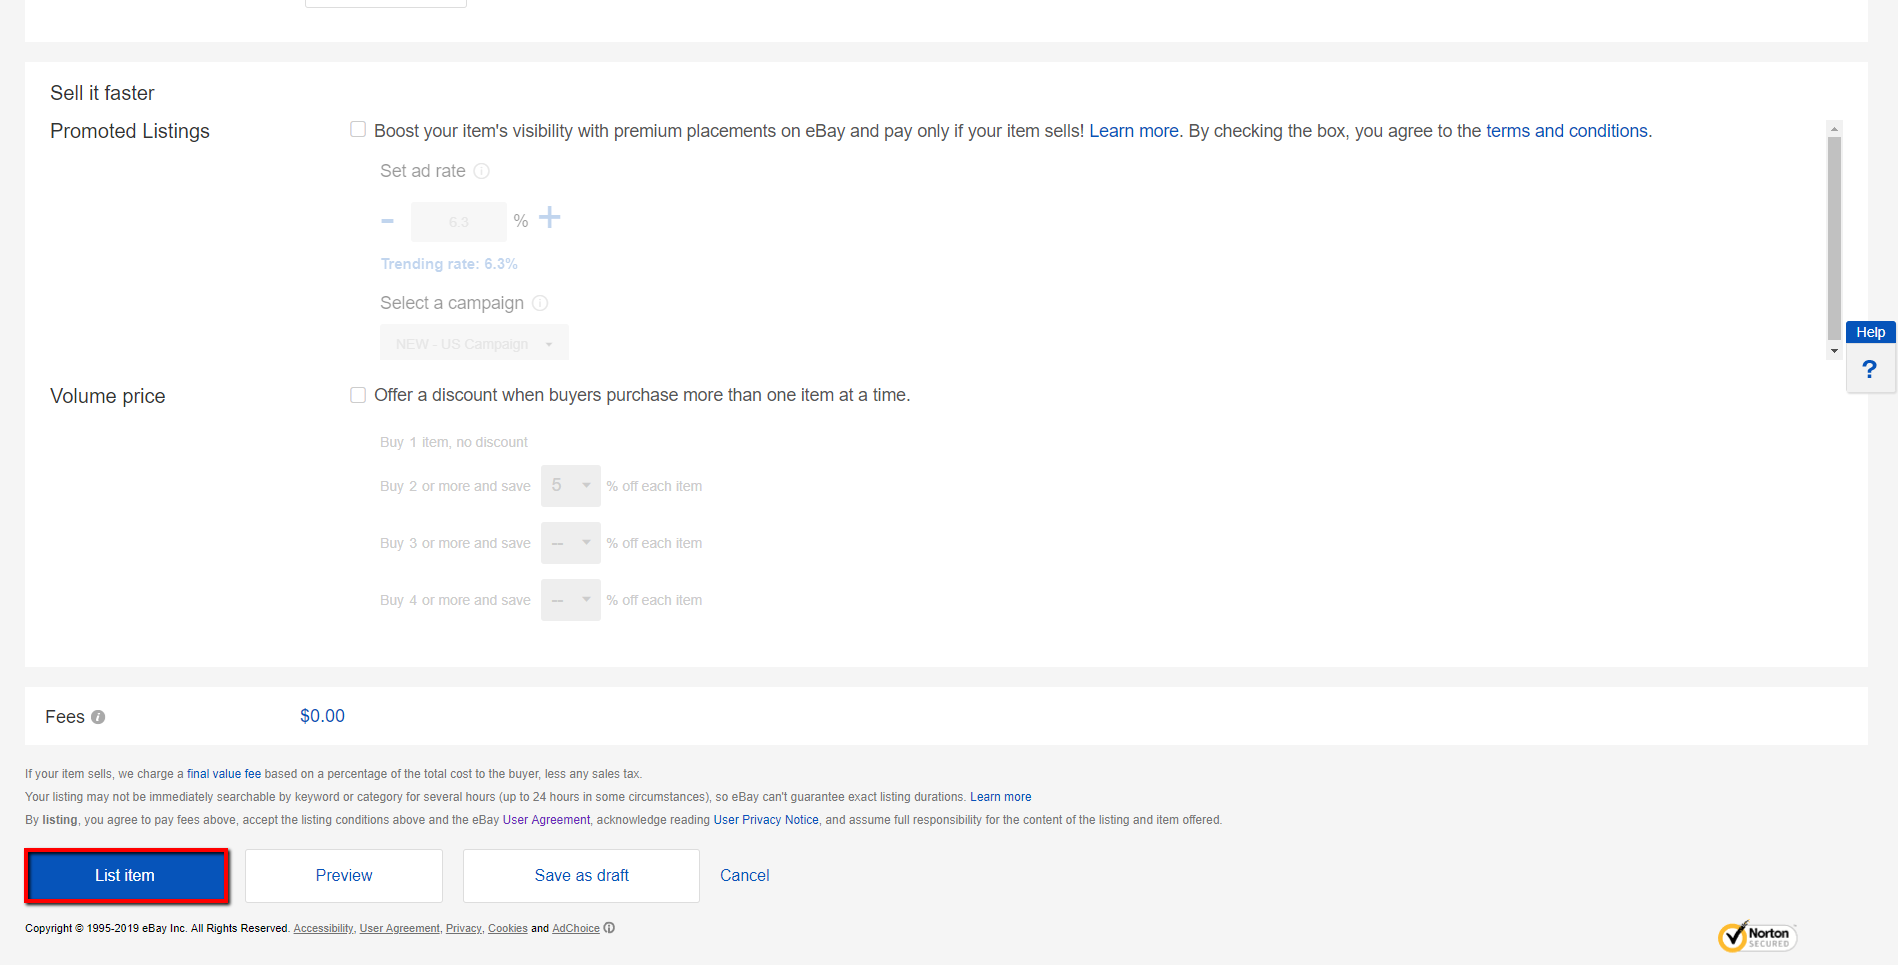Click the Cancel link
The height and width of the screenshot is (965, 1898).
(745, 876)
